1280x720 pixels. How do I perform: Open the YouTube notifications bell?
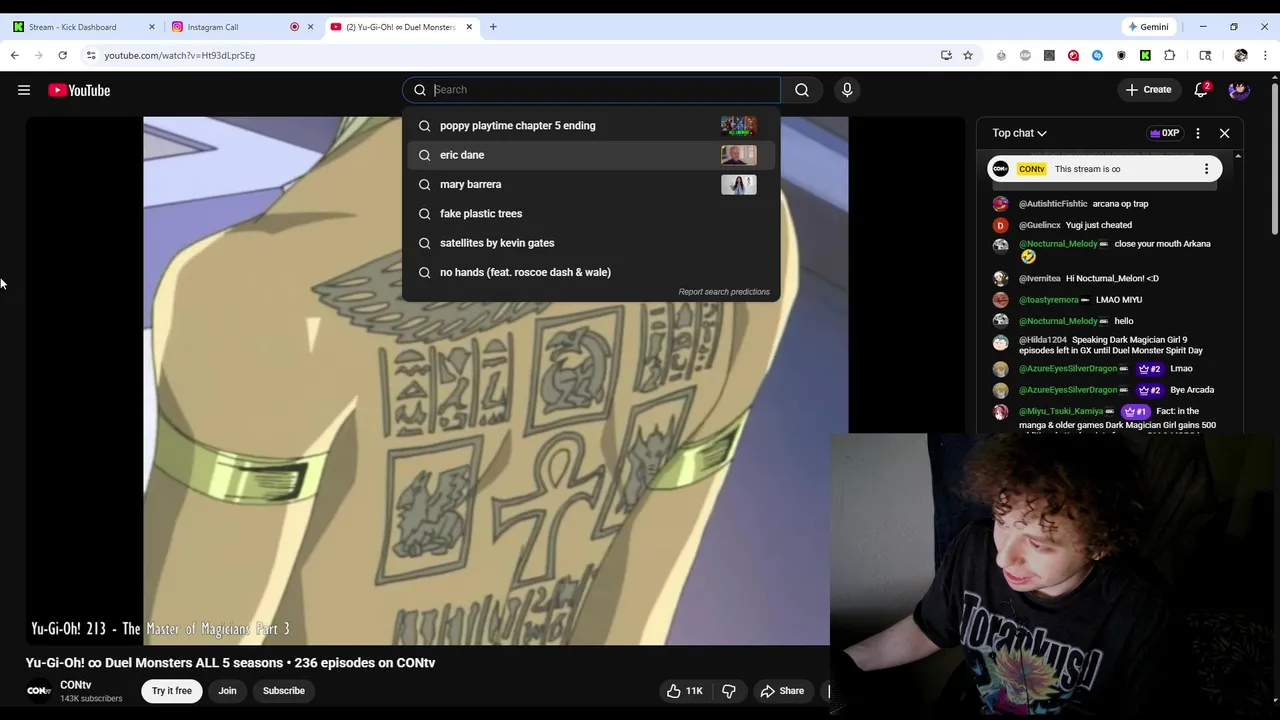pyautogui.click(x=1201, y=90)
